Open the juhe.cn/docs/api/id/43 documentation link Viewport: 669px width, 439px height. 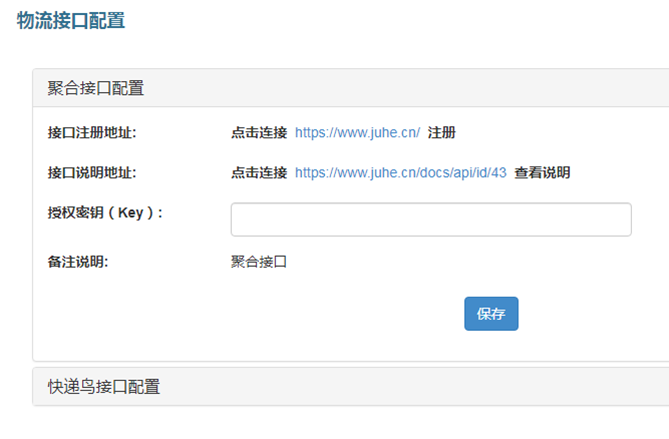point(401,173)
